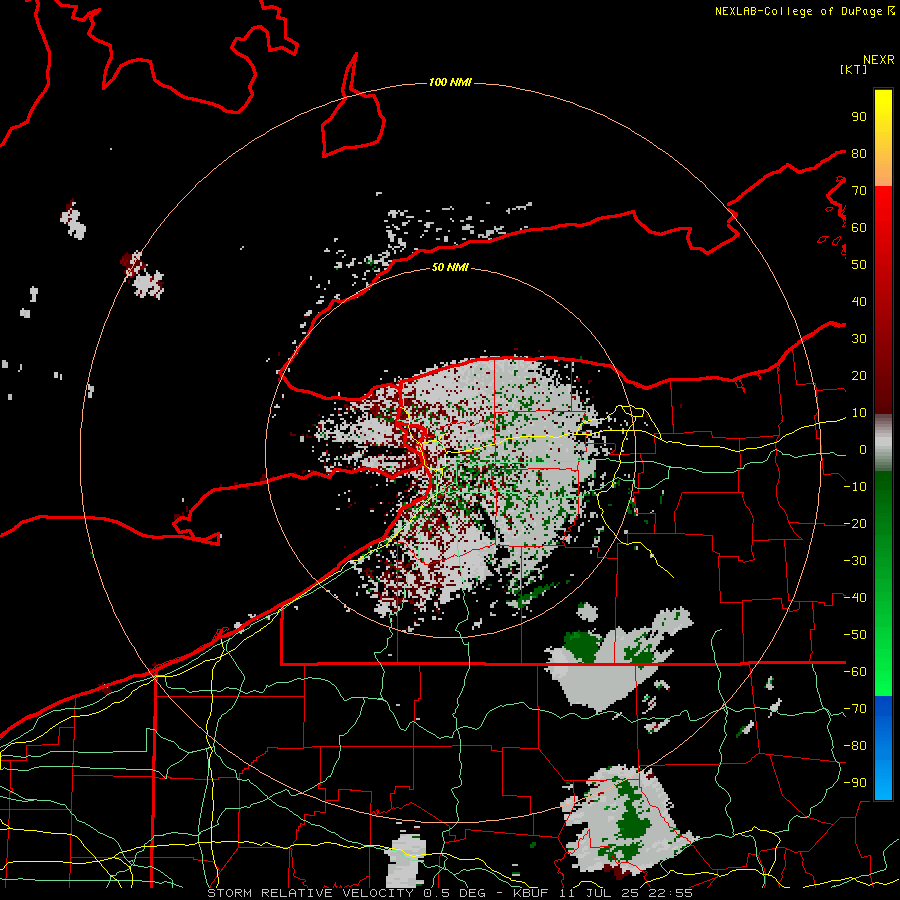Click the positive 40 knot scale label
The image size is (900, 900).
(x=859, y=301)
